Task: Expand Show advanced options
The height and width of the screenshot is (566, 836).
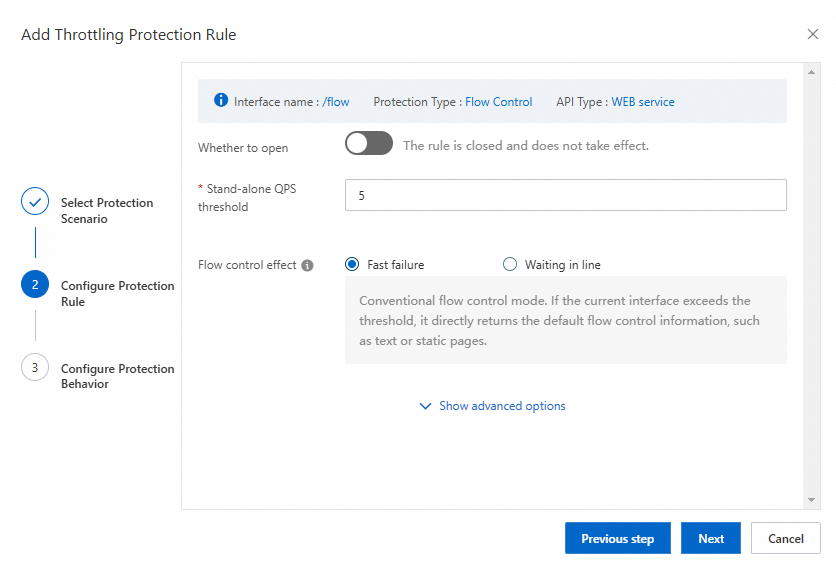Action: pos(502,406)
